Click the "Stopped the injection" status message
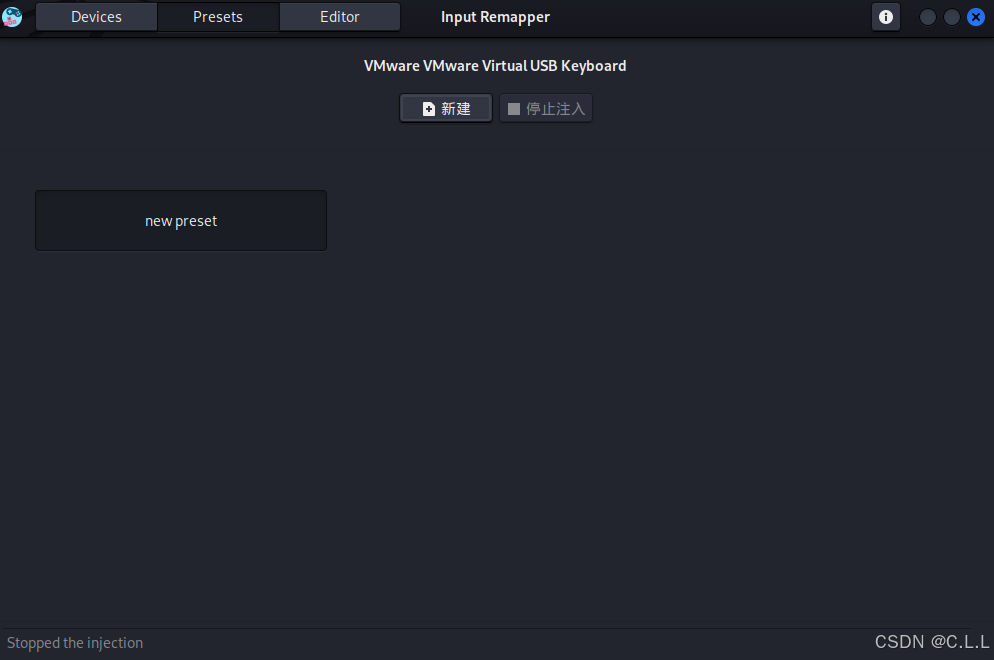The width and height of the screenshot is (994, 660). (75, 643)
